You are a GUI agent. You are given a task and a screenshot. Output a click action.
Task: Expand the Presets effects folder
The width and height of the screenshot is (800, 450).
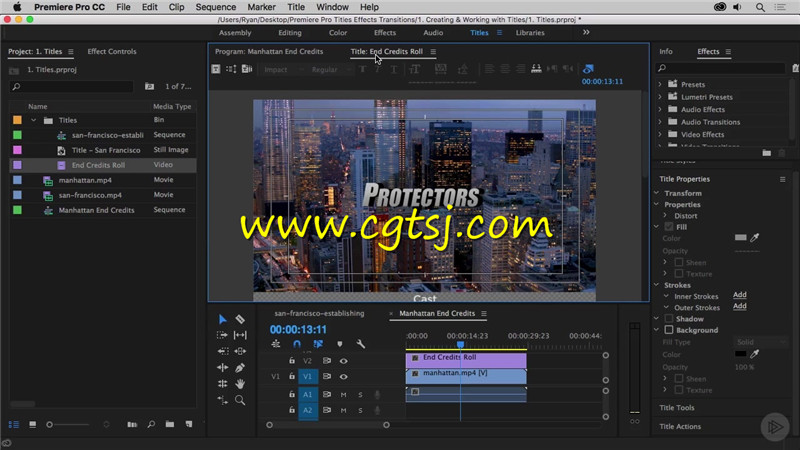point(660,84)
